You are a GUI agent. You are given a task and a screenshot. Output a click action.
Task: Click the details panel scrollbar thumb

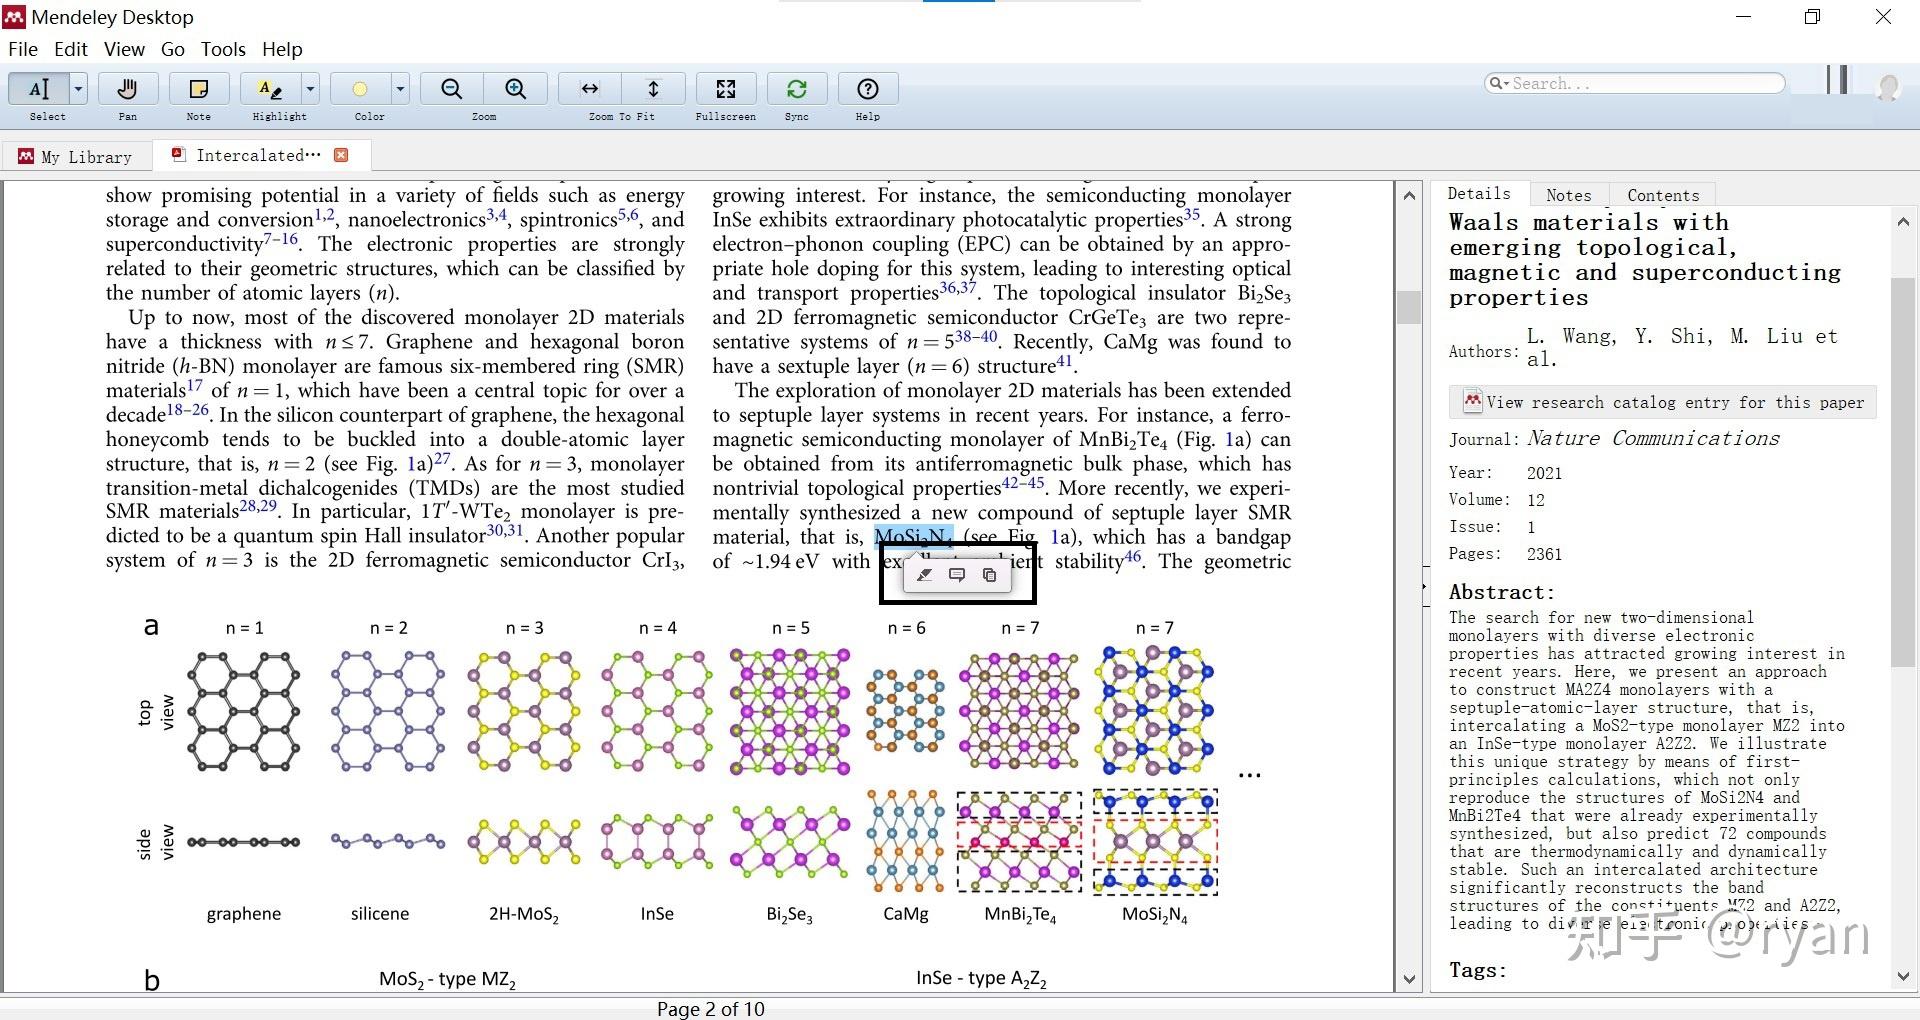click(1902, 472)
